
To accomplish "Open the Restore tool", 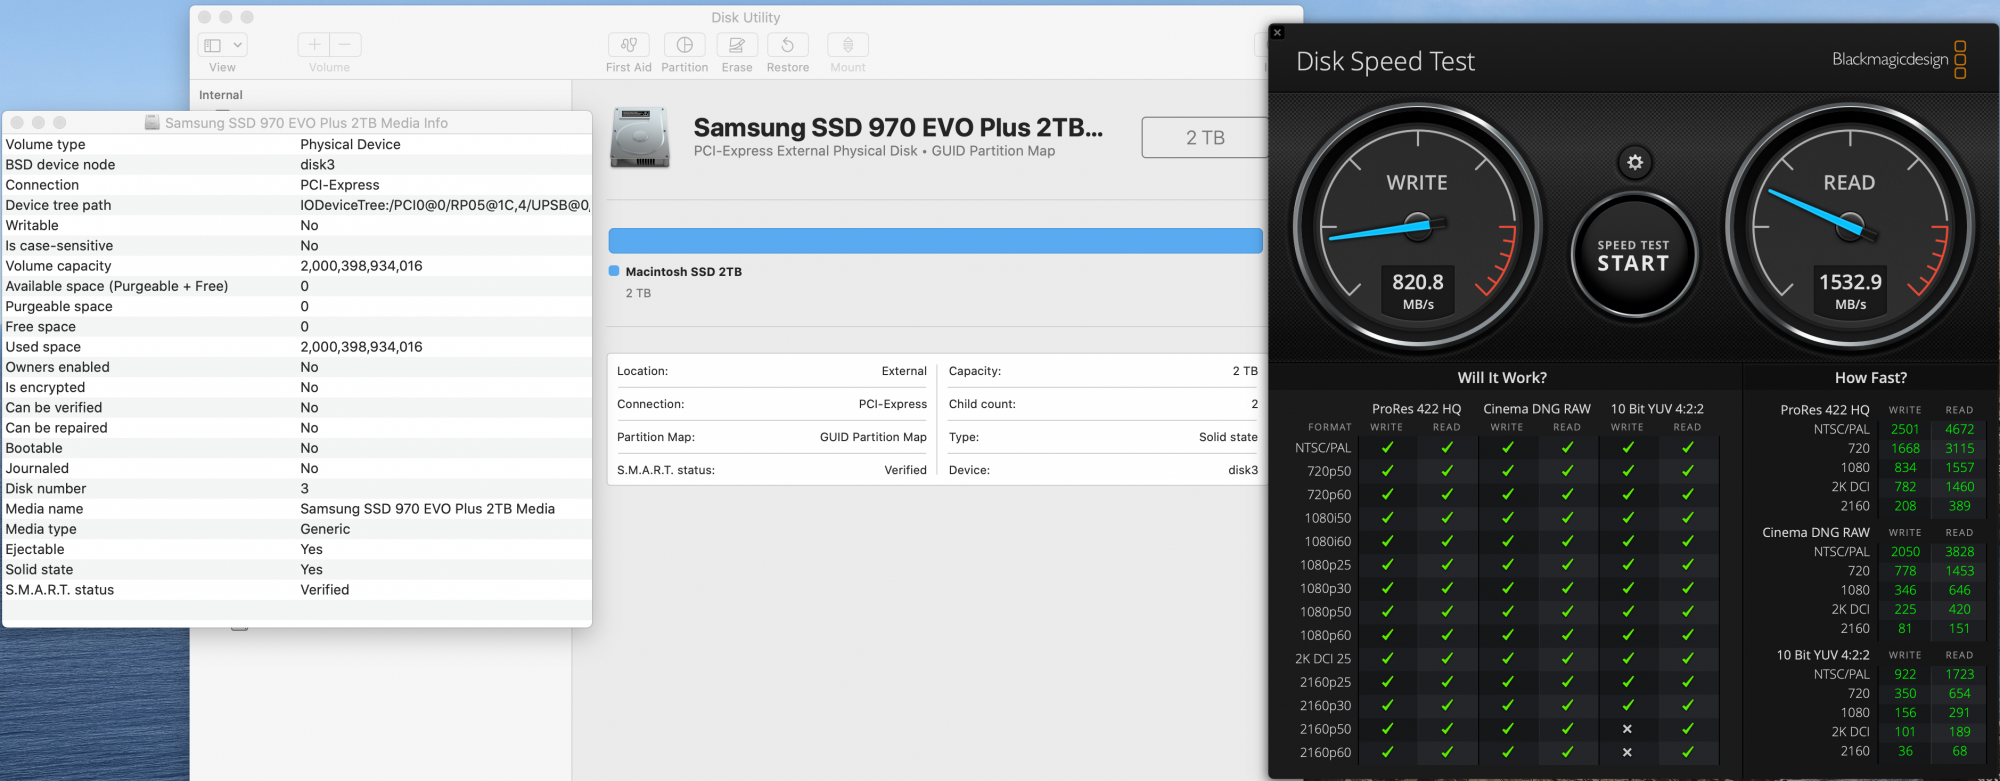I will point(788,45).
